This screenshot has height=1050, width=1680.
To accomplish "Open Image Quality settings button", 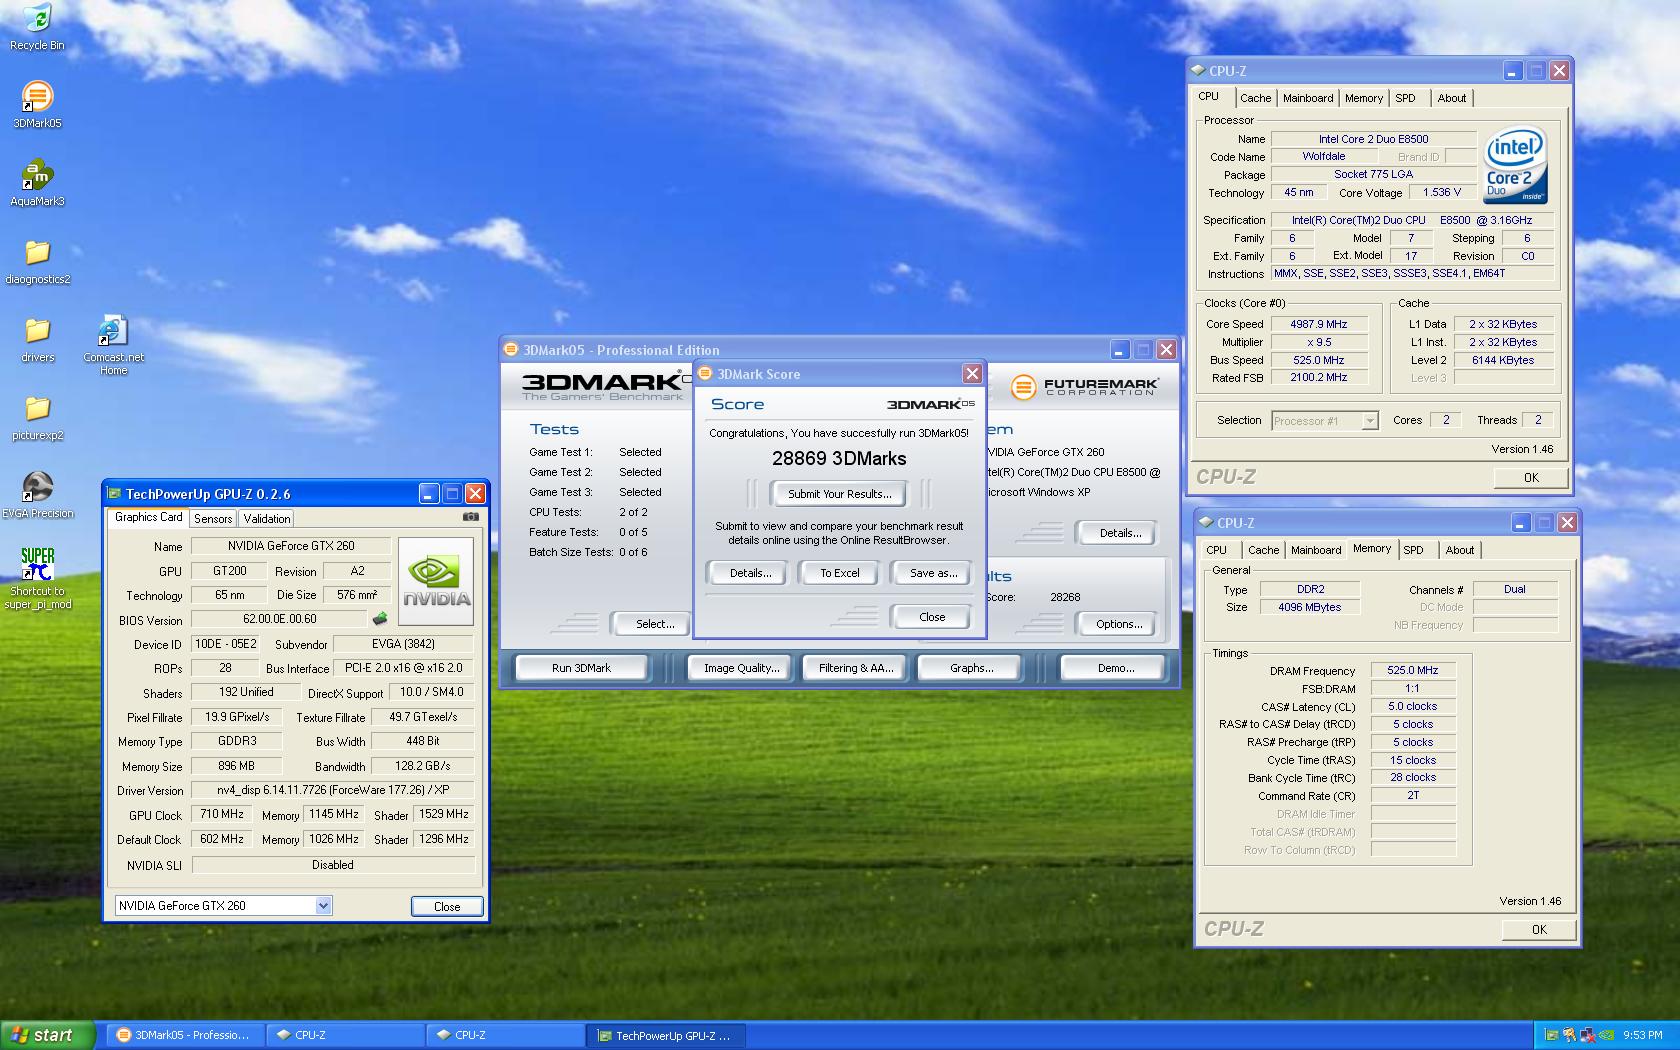I will coord(741,668).
